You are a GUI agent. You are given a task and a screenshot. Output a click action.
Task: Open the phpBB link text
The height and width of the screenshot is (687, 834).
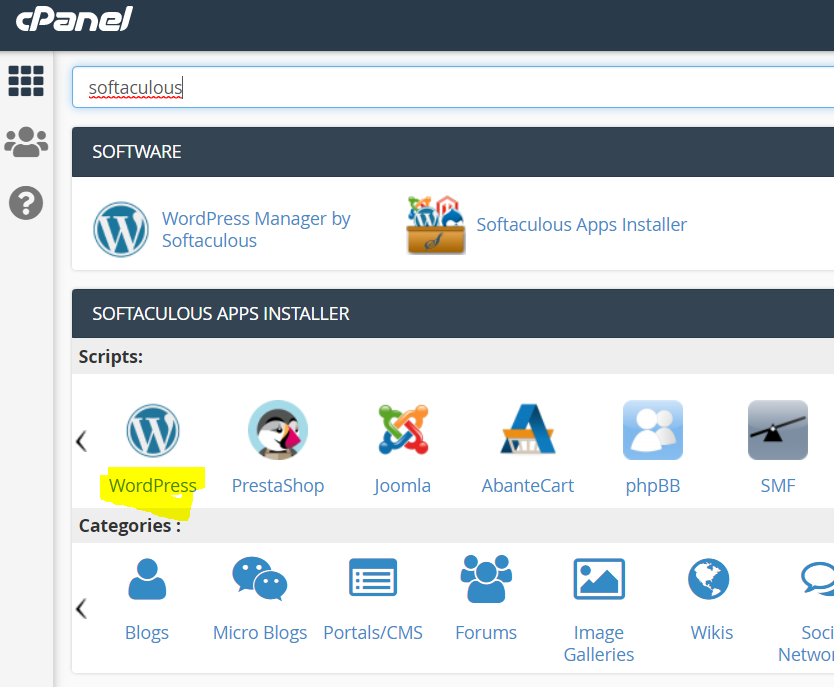(x=653, y=485)
